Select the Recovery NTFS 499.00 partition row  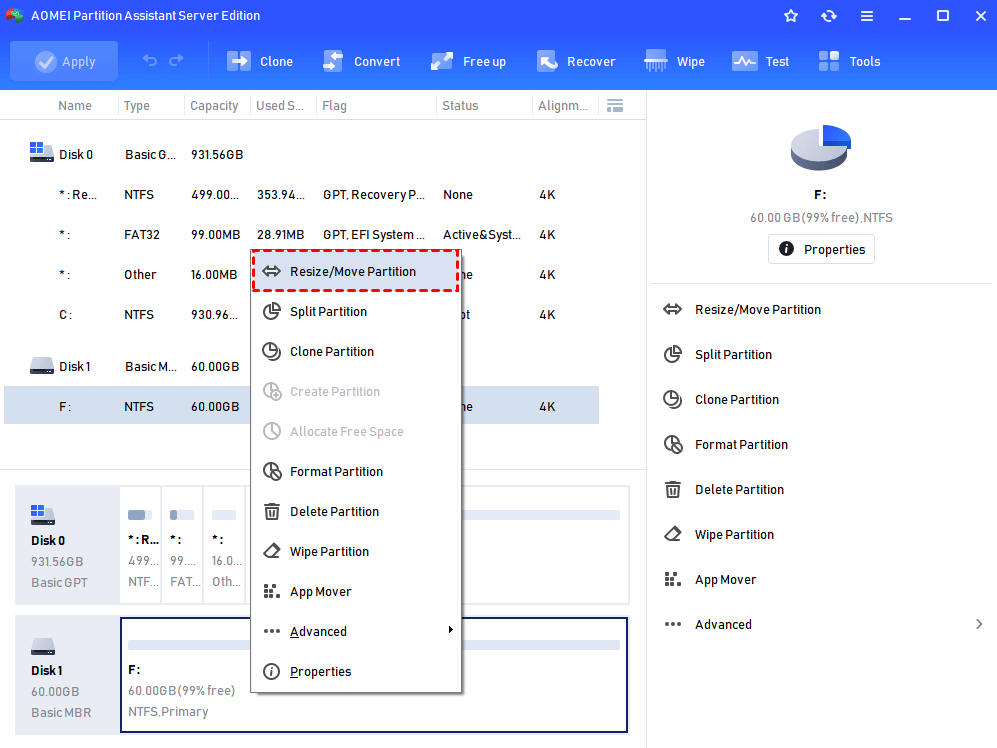pyautogui.click(x=301, y=195)
